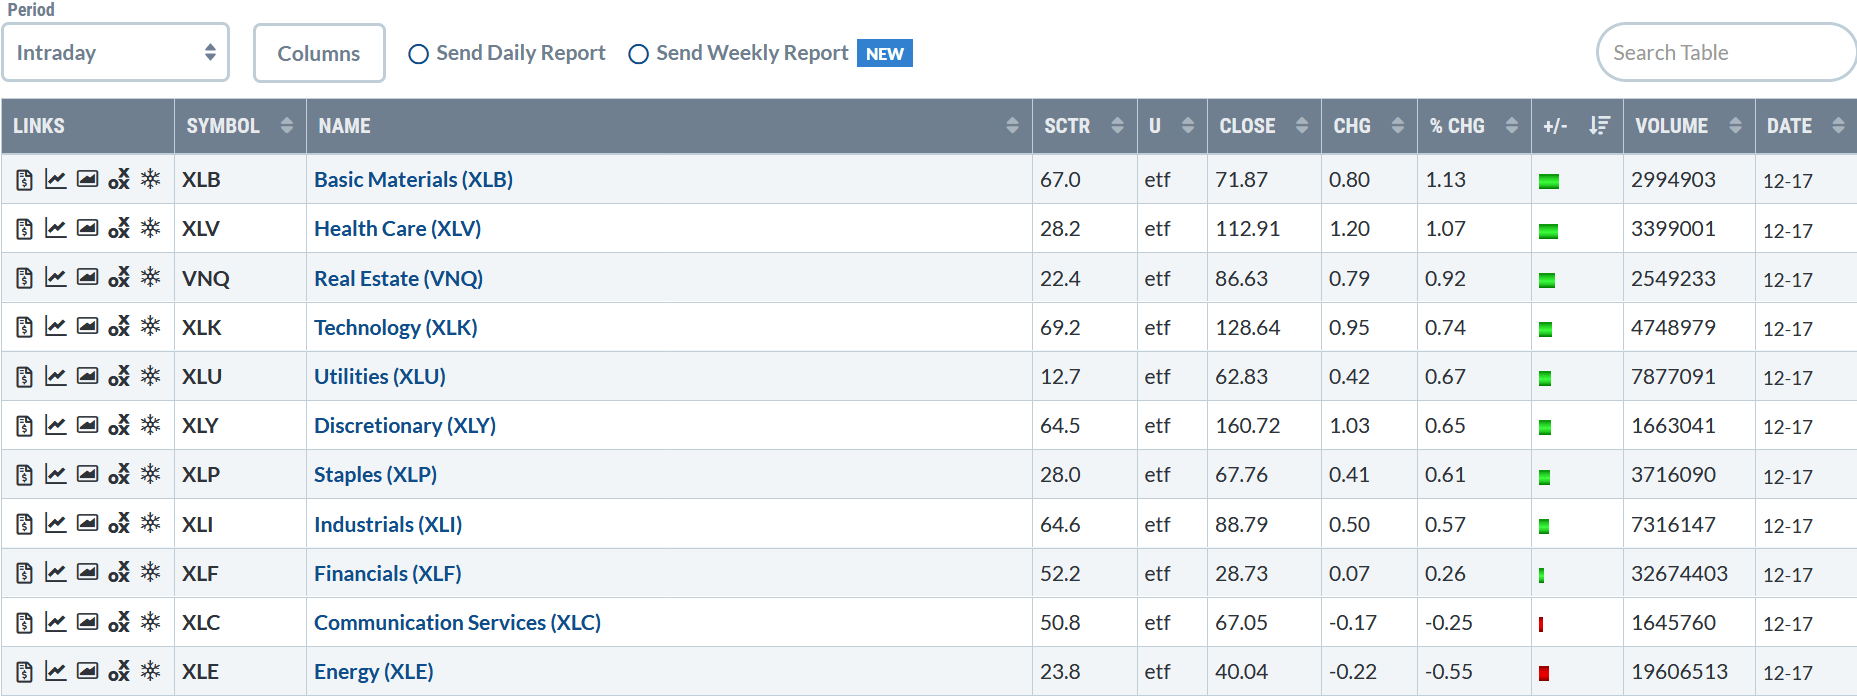Select the Send Daily Report radio button
This screenshot has height=697, width=1857.
[x=419, y=54]
